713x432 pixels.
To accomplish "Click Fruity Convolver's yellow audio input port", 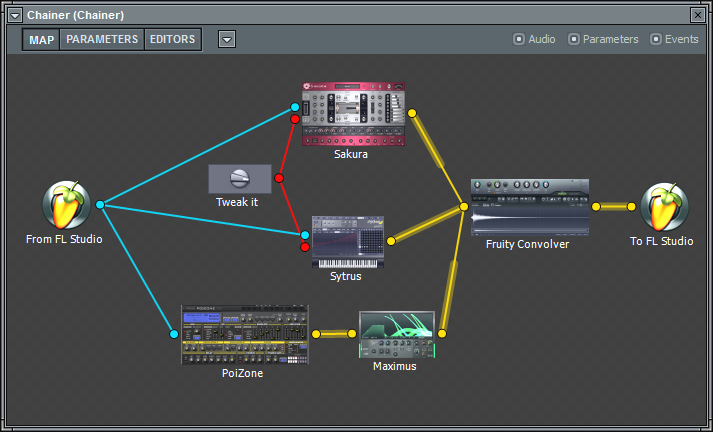I will [464, 207].
